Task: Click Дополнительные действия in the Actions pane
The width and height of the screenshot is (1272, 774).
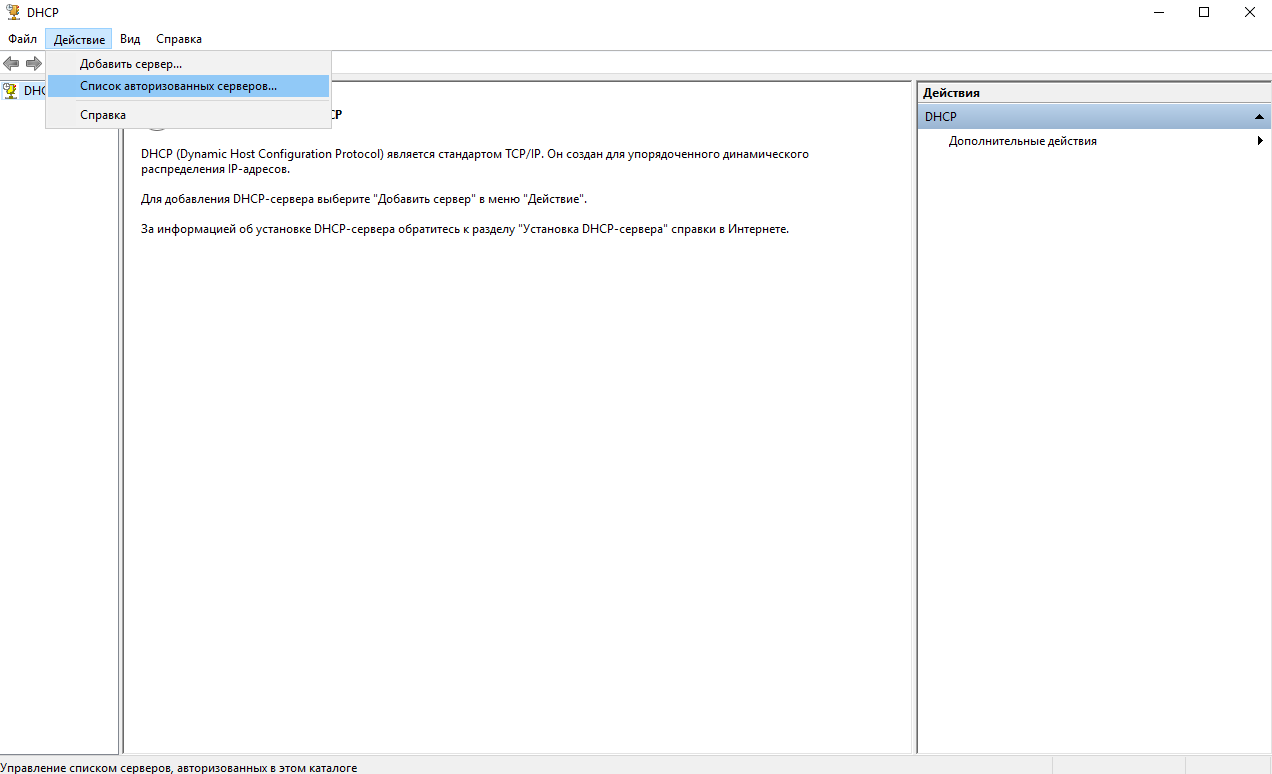Action: (x=1022, y=141)
